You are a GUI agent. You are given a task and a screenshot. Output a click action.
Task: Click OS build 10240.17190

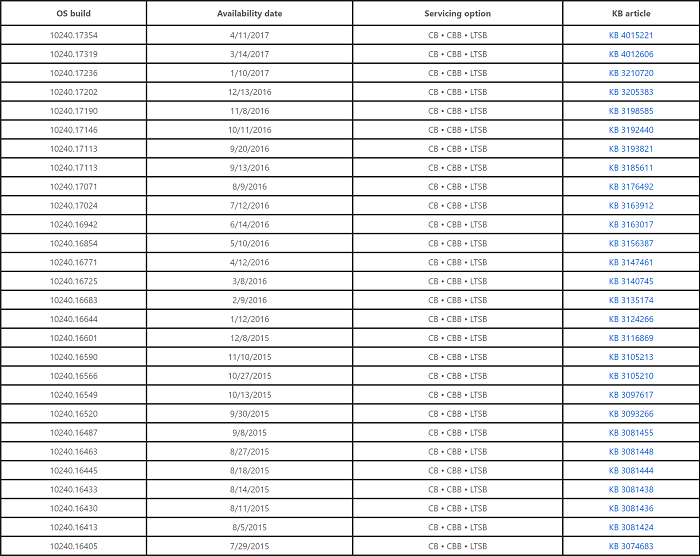pos(74,111)
